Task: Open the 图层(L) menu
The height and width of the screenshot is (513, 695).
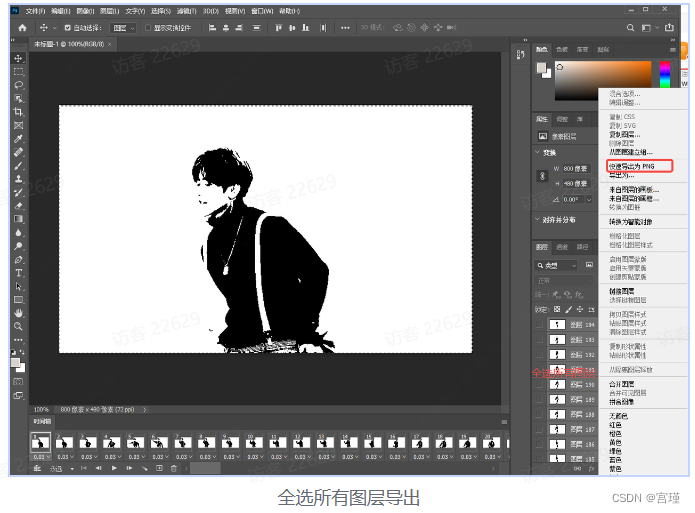Action: click(109, 11)
